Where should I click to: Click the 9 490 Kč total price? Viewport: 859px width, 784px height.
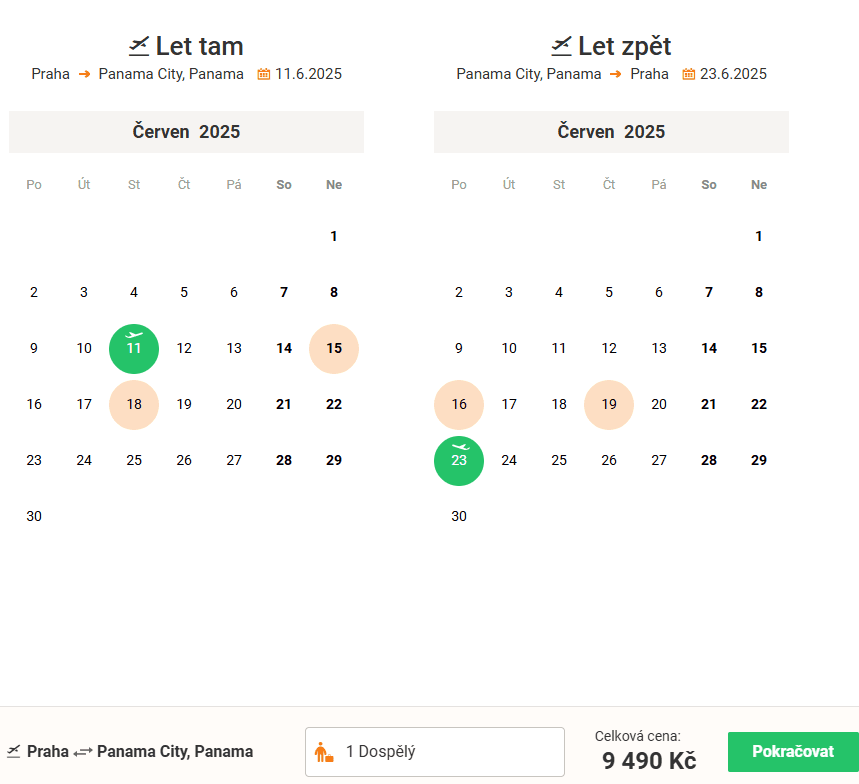649,760
